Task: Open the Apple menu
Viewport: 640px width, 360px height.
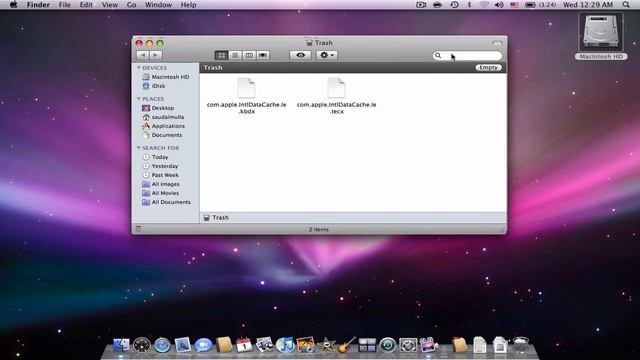Action: (13, 5)
